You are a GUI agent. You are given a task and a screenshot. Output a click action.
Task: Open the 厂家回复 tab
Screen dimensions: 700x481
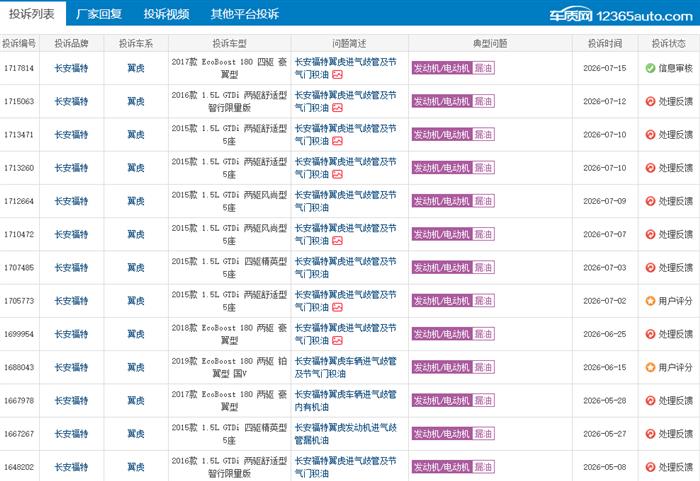99,14
